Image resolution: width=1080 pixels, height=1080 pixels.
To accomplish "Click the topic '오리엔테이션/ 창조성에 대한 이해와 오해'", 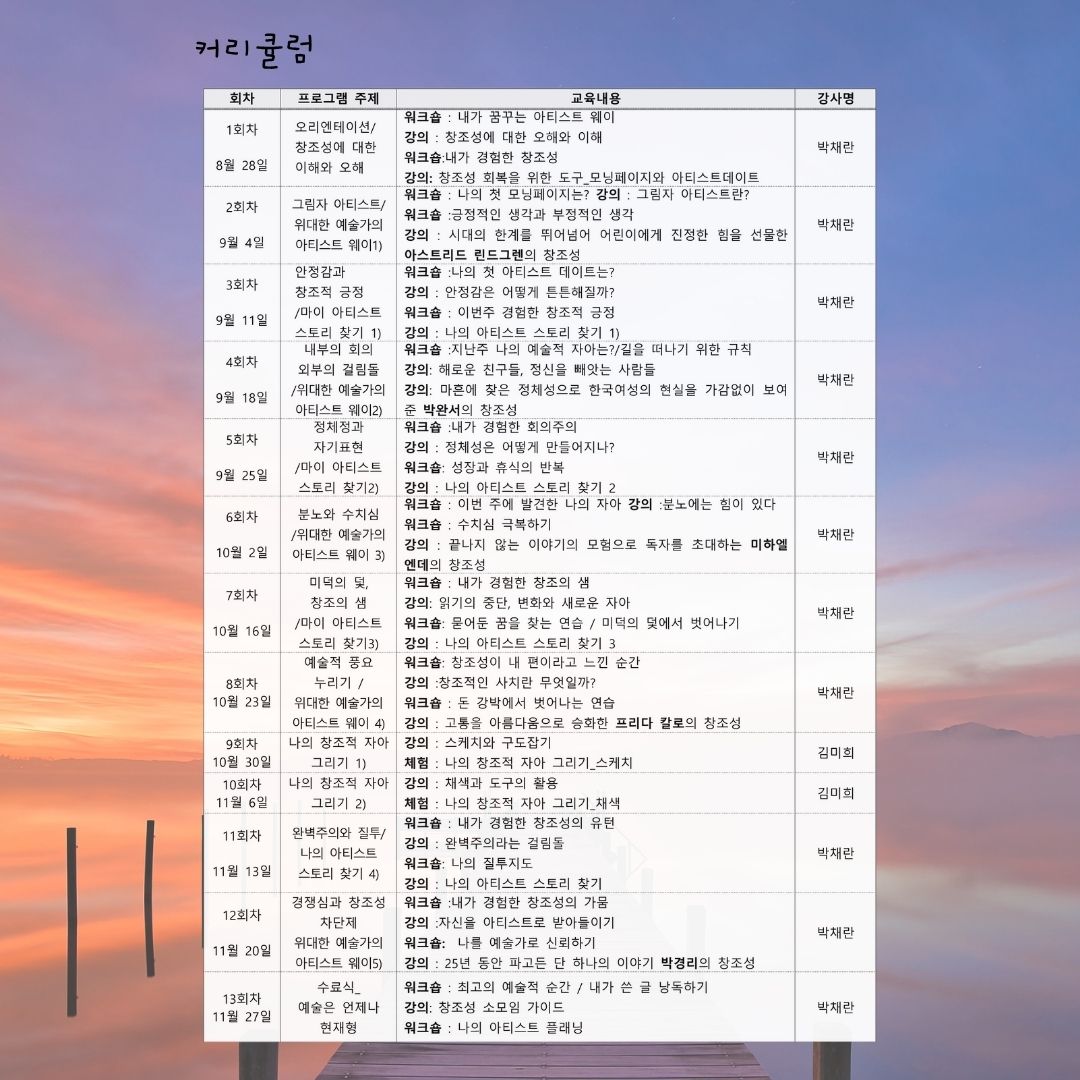I will click(335, 147).
